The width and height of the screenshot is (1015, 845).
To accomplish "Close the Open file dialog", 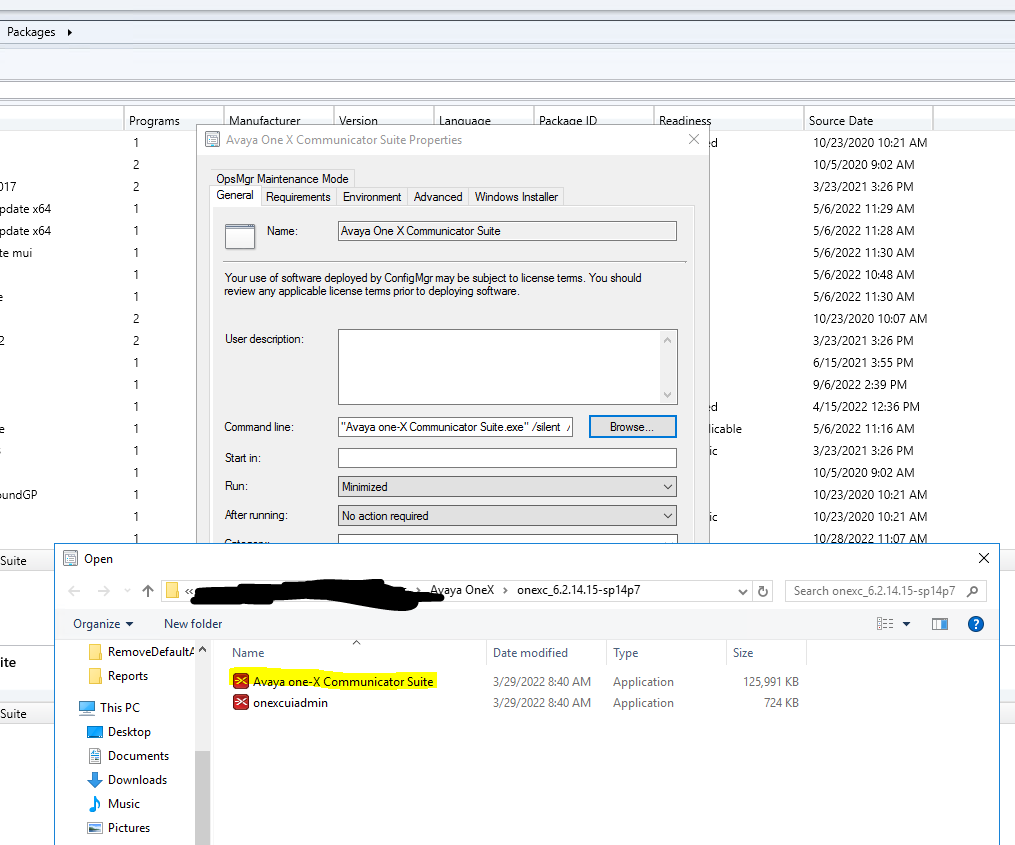I will (984, 558).
